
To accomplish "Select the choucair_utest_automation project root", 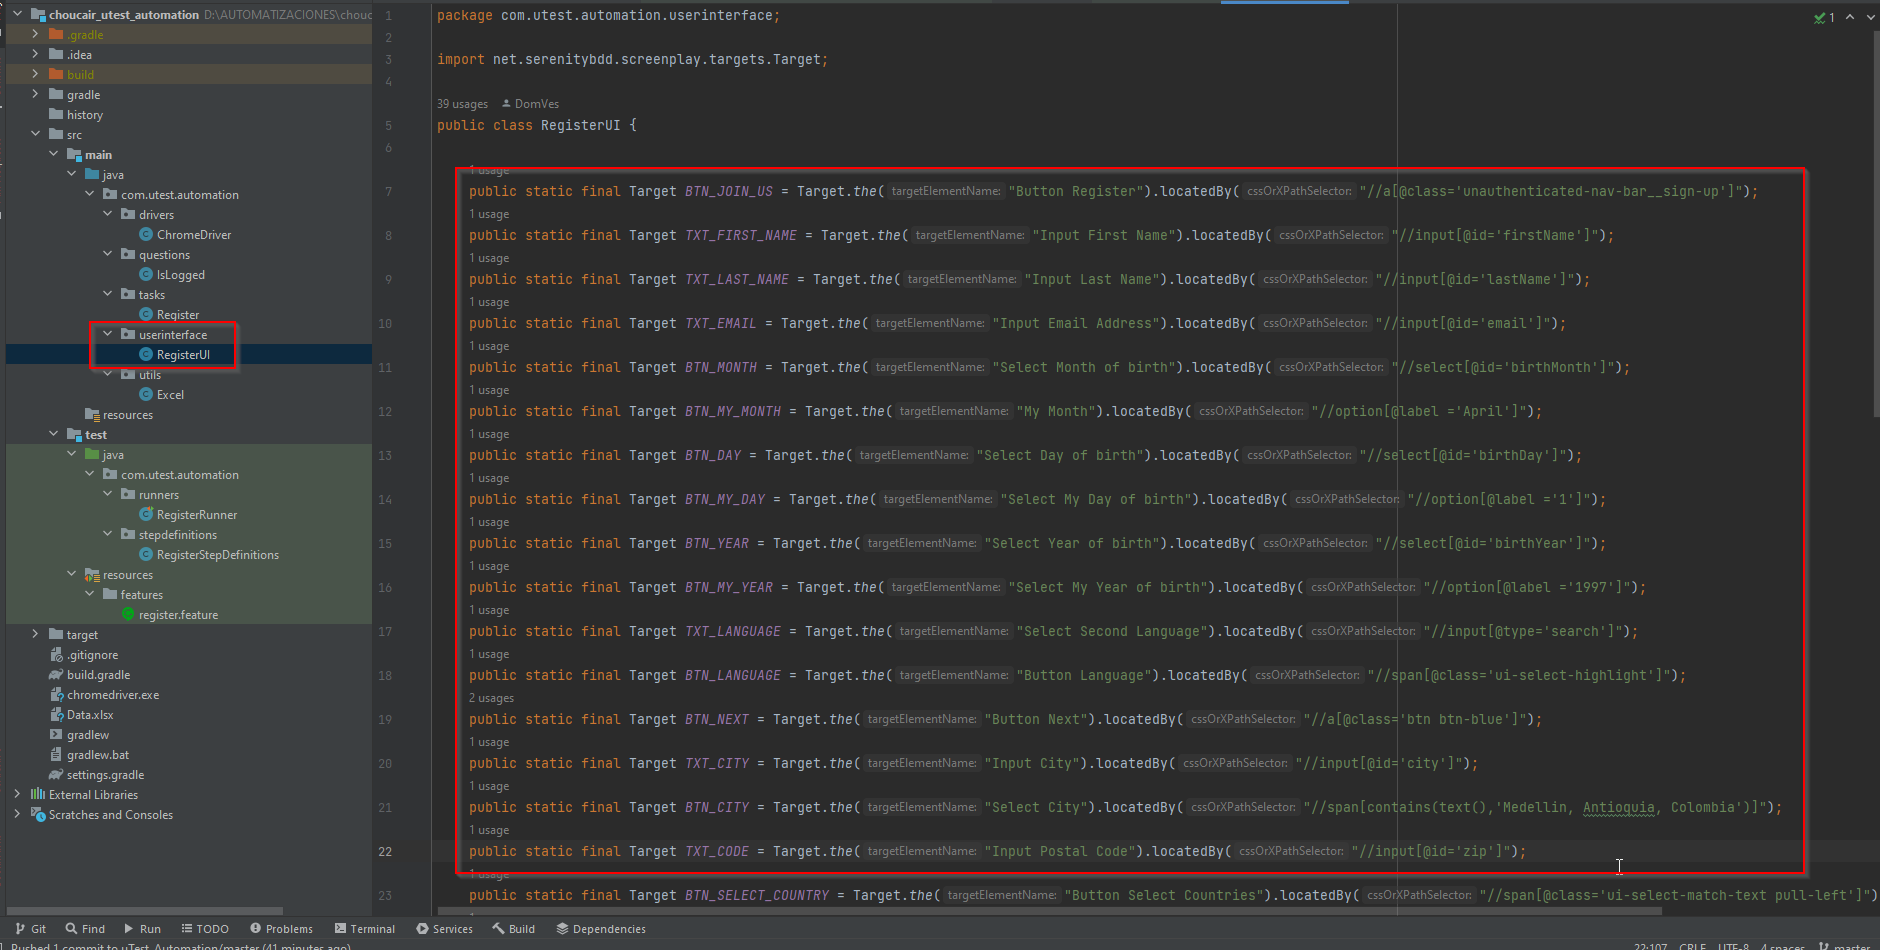I will pyautogui.click(x=124, y=15).
